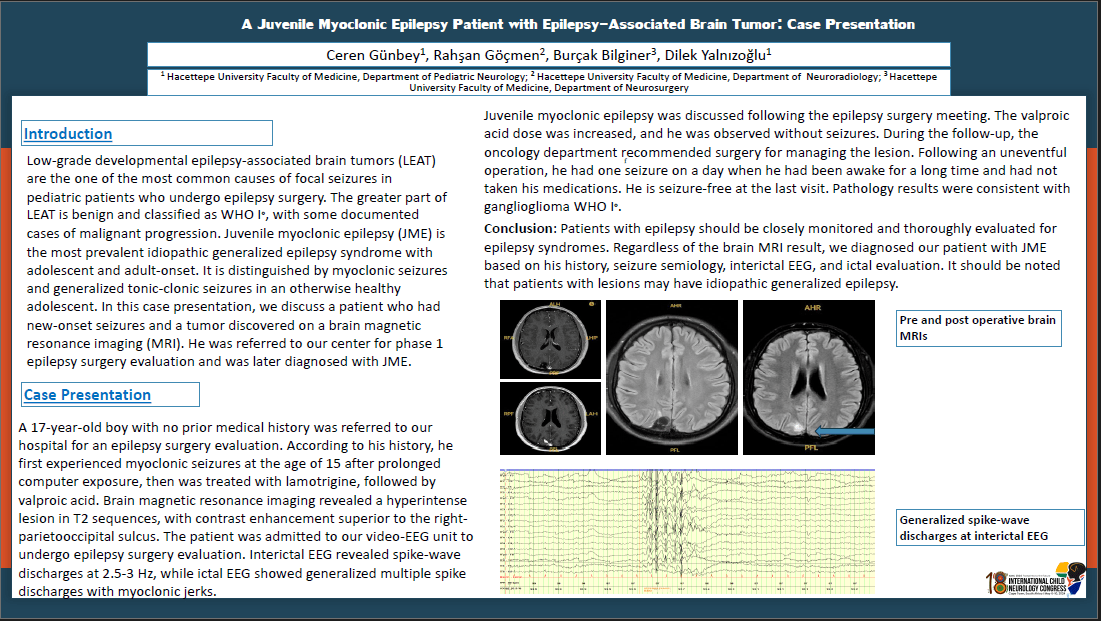Click the text 'ganglioglioma WHO I°'
Viewport: 1101px width, 621px height.
[x=552, y=207]
